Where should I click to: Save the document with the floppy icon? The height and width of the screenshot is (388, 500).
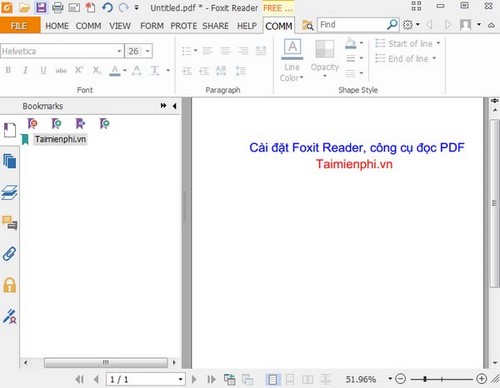tap(41, 7)
